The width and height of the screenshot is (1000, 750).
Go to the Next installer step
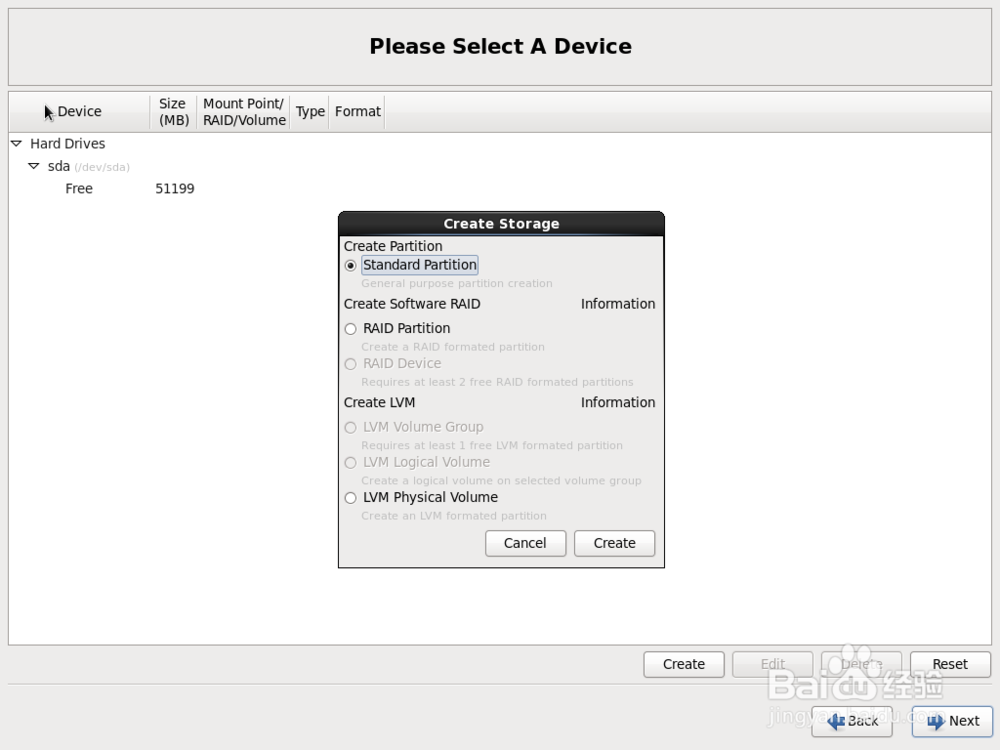tap(952, 721)
